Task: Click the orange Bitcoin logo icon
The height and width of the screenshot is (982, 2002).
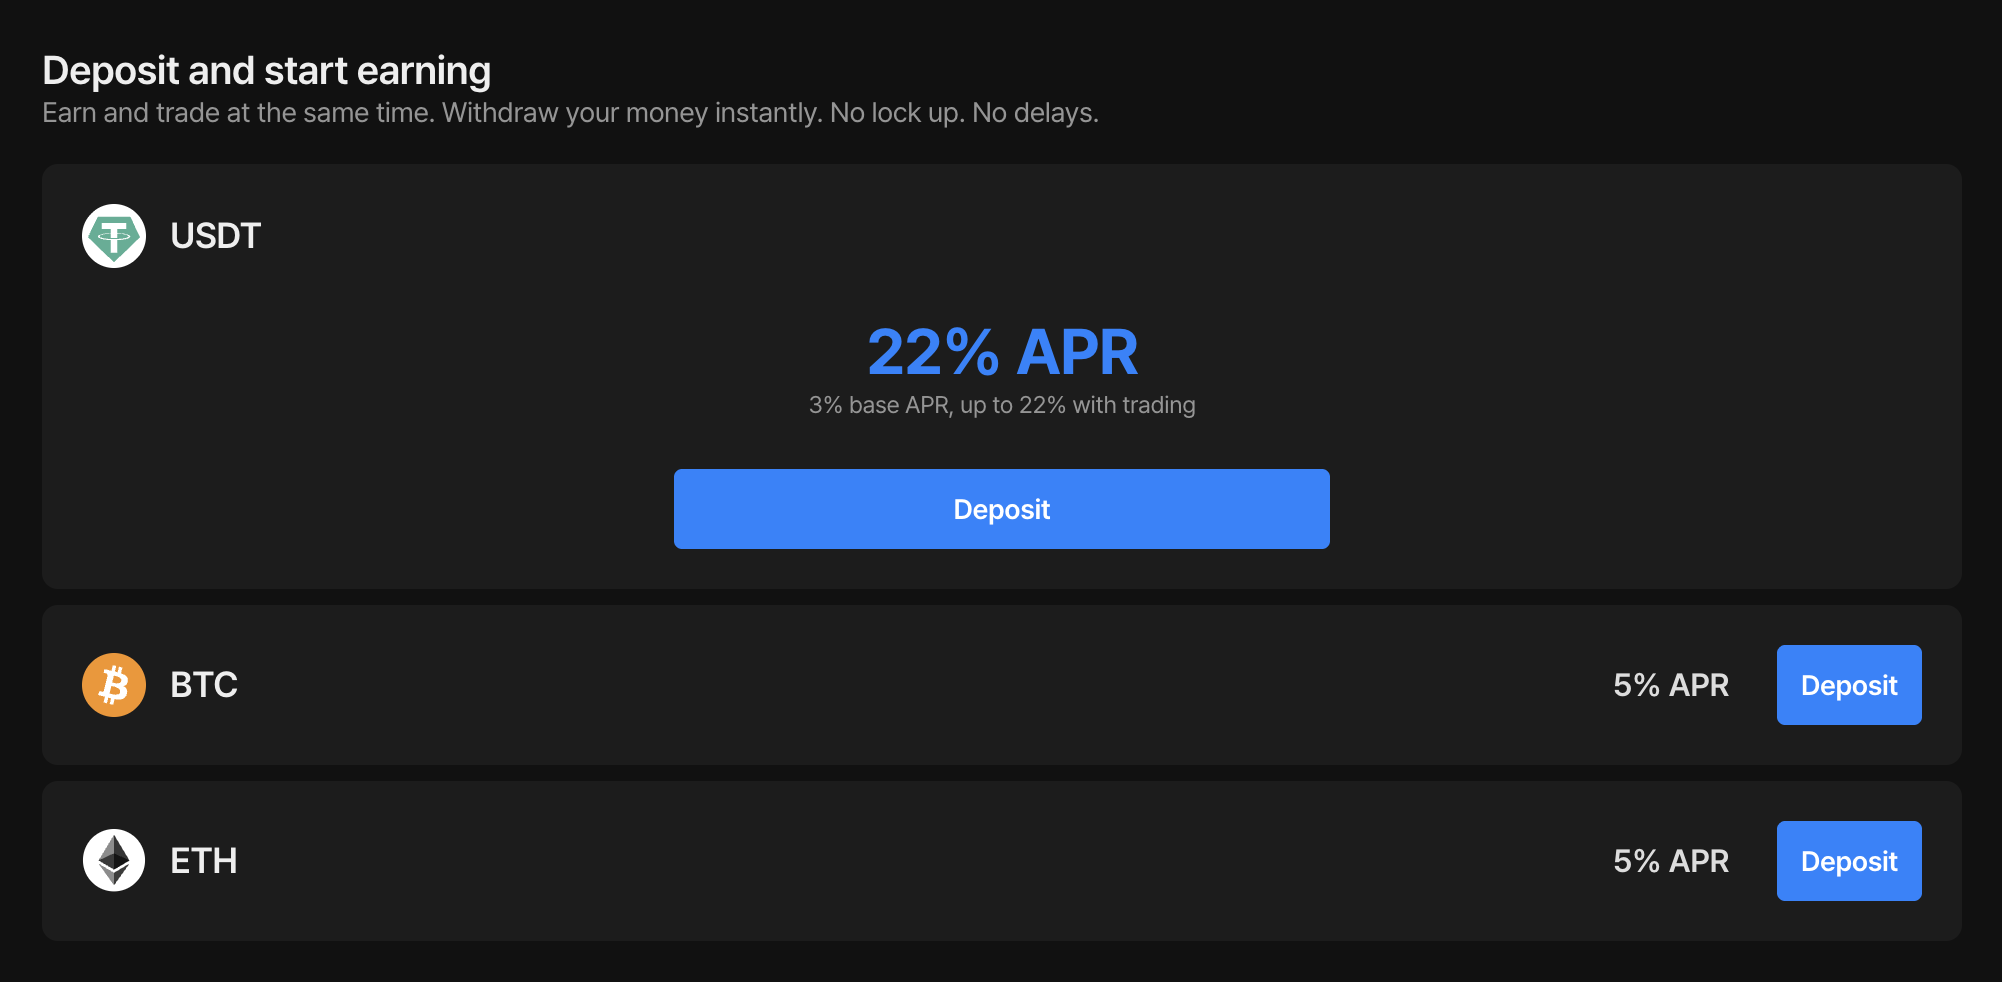Action: pos(114,685)
